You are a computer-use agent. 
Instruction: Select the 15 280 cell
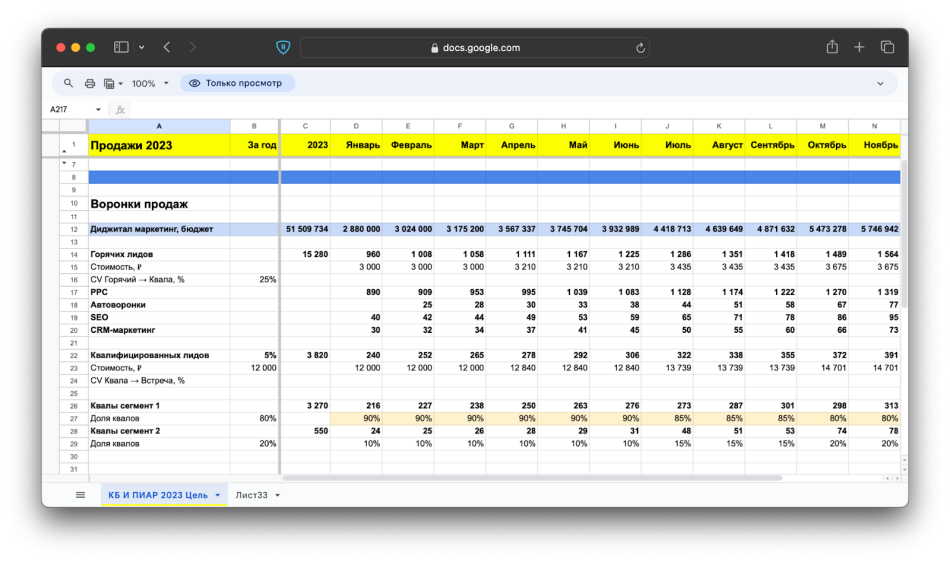point(305,254)
